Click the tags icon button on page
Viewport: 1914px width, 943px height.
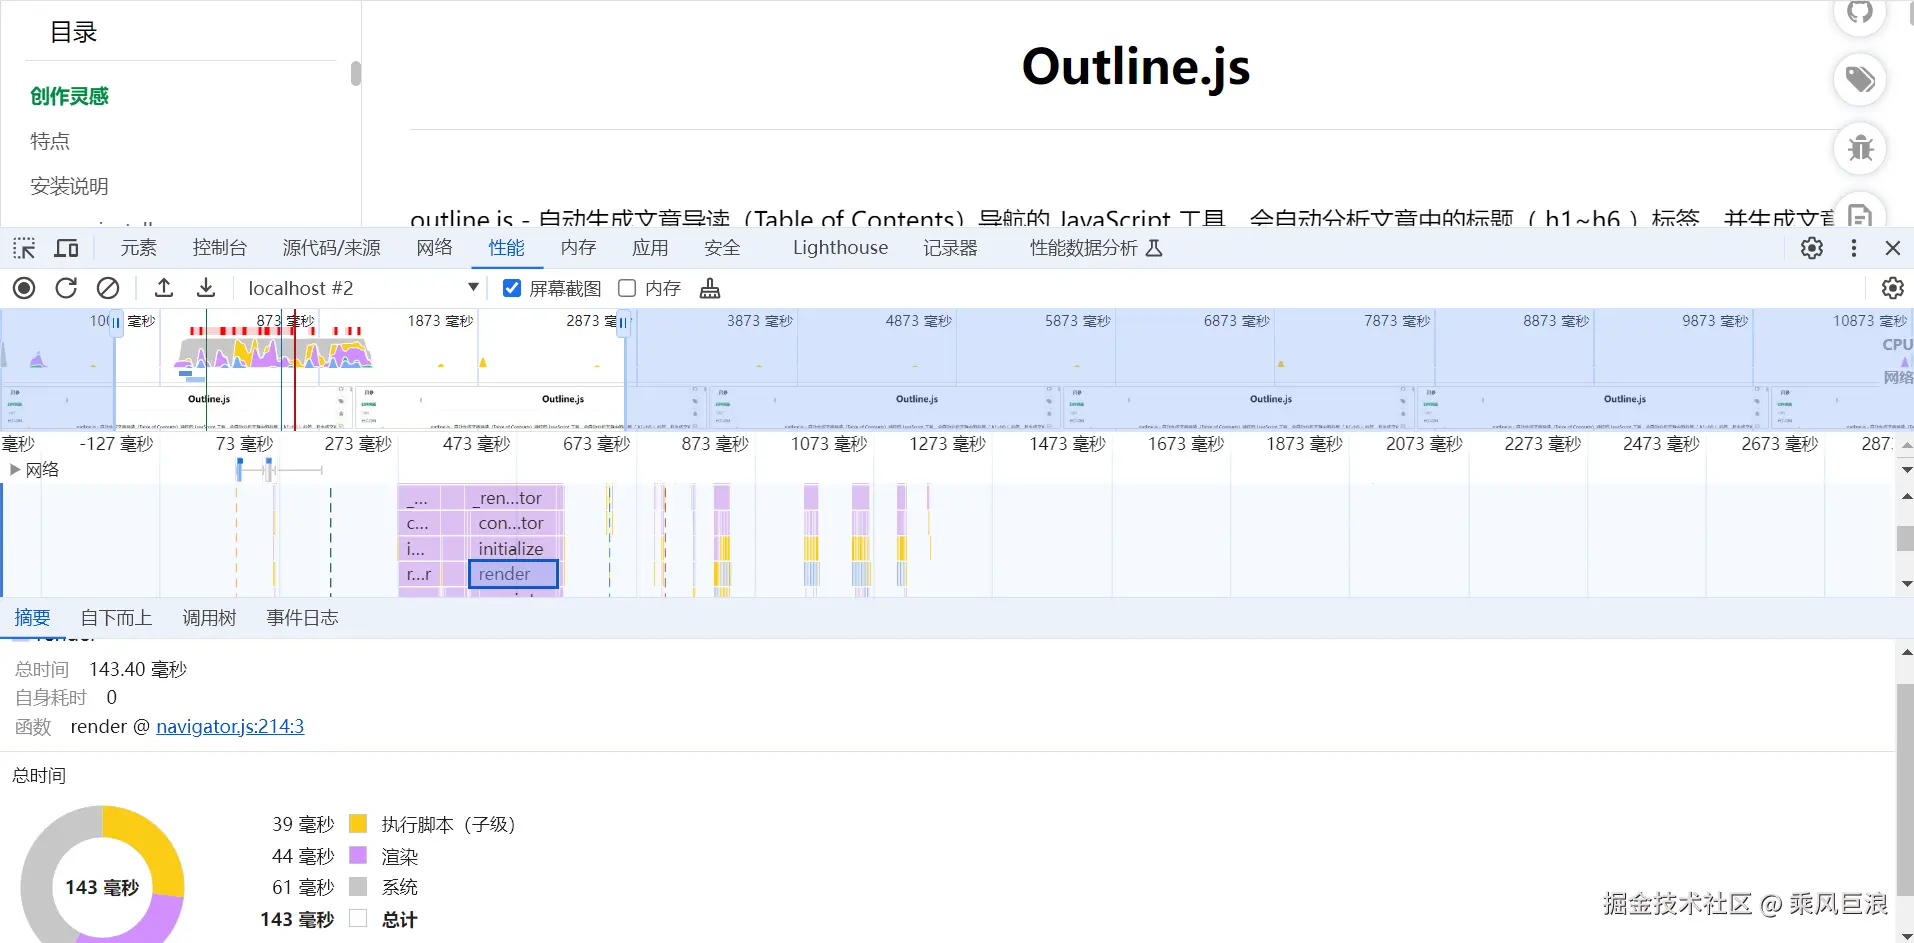[x=1860, y=79]
